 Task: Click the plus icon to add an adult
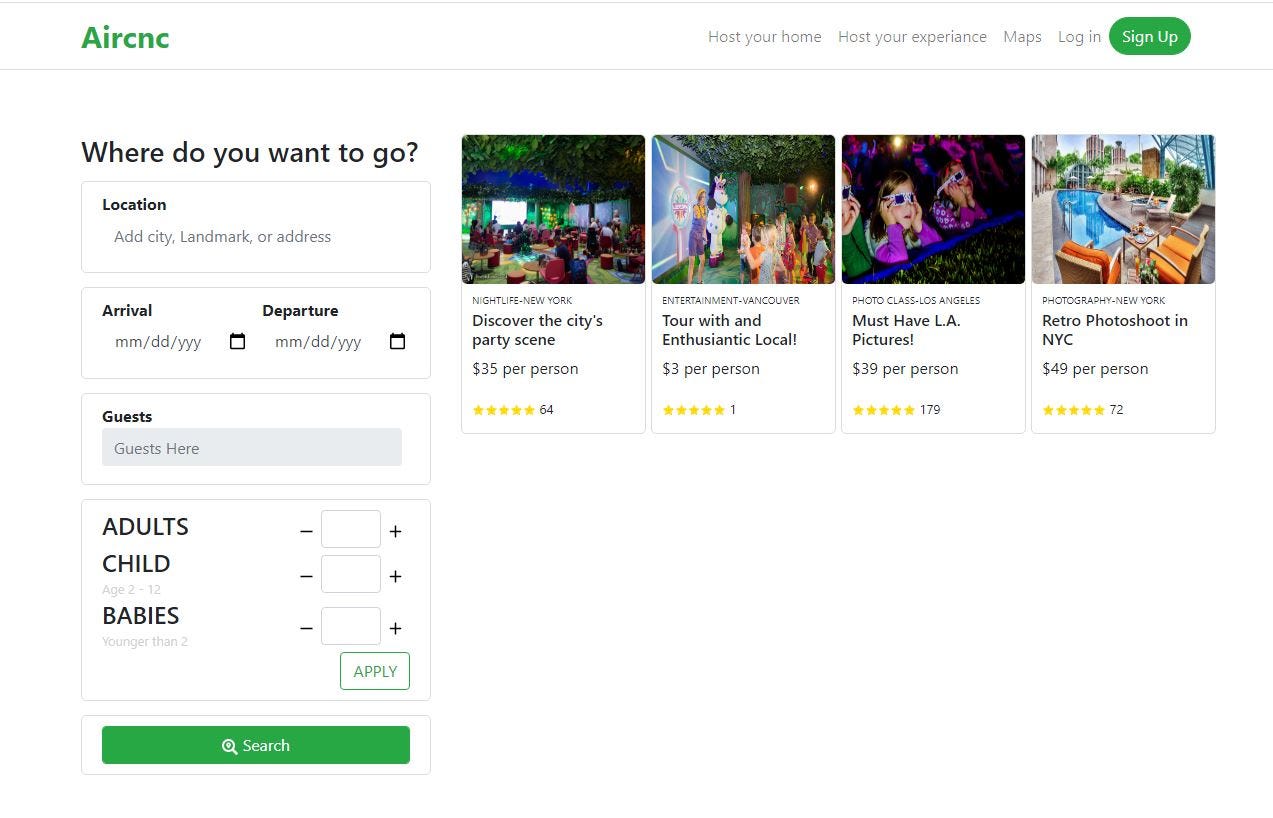(395, 531)
